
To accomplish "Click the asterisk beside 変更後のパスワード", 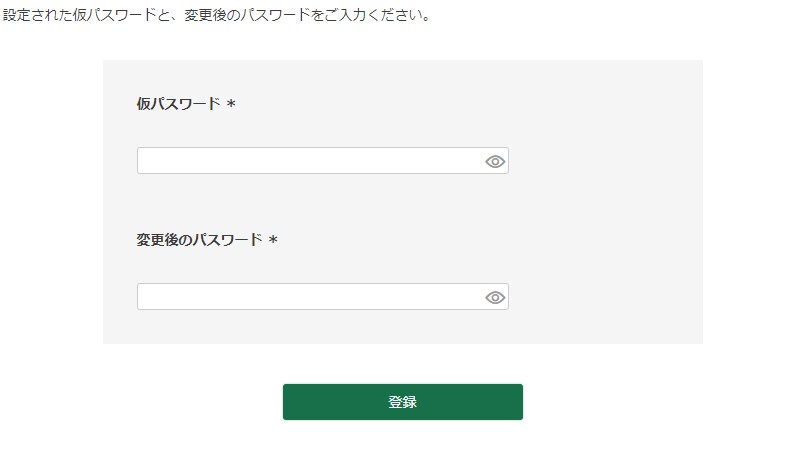I will pyautogui.click(x=273, y=241).
